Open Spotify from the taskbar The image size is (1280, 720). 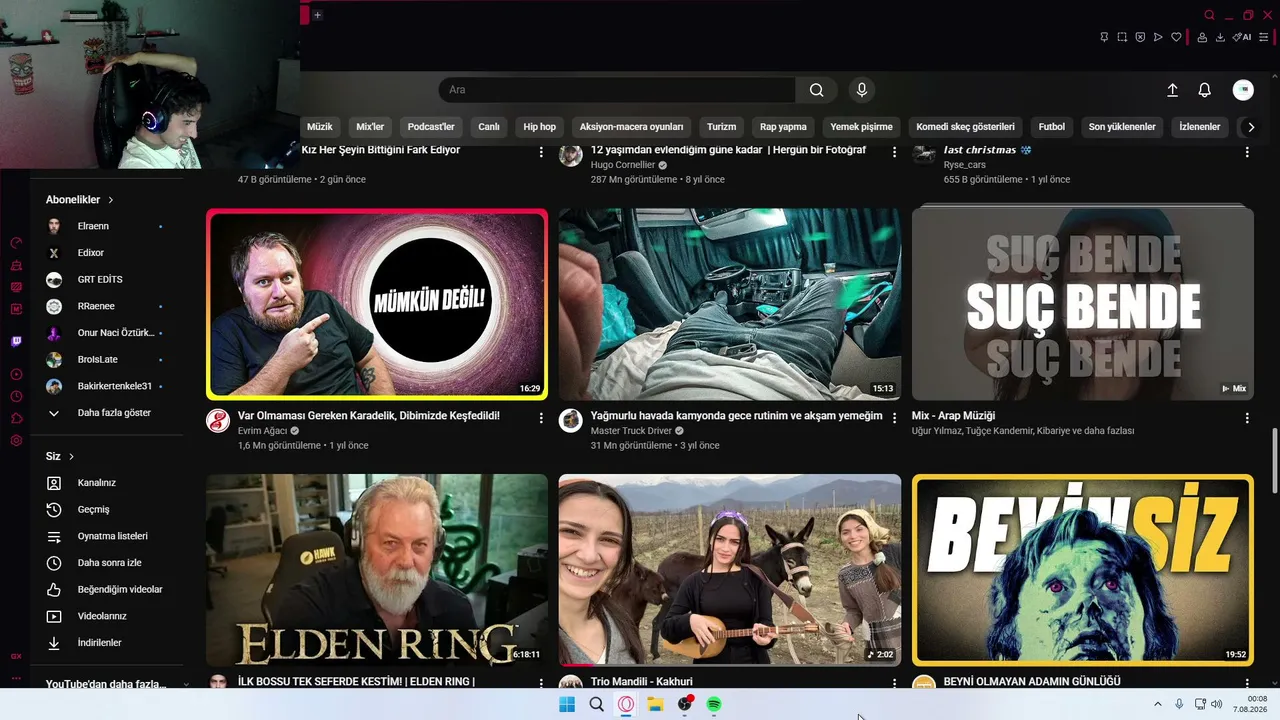[714, 704]
